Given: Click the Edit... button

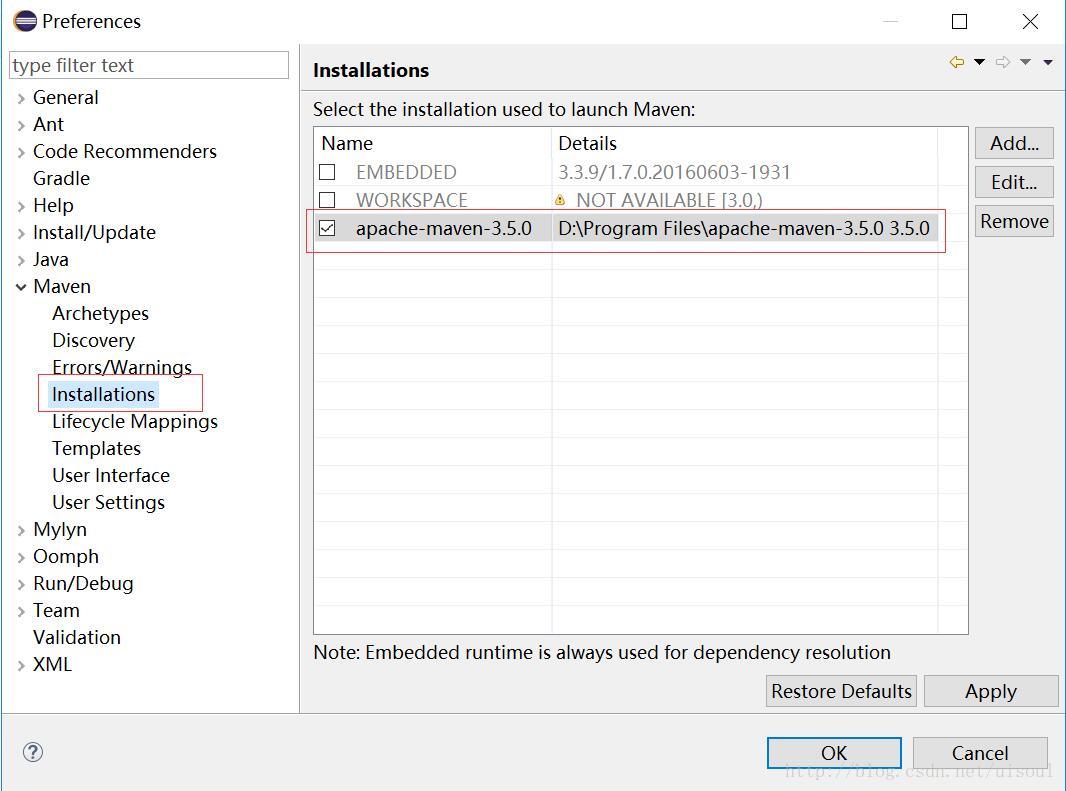Looking at the screenshot, I should pyautogui.click(x=1014, y=182).
